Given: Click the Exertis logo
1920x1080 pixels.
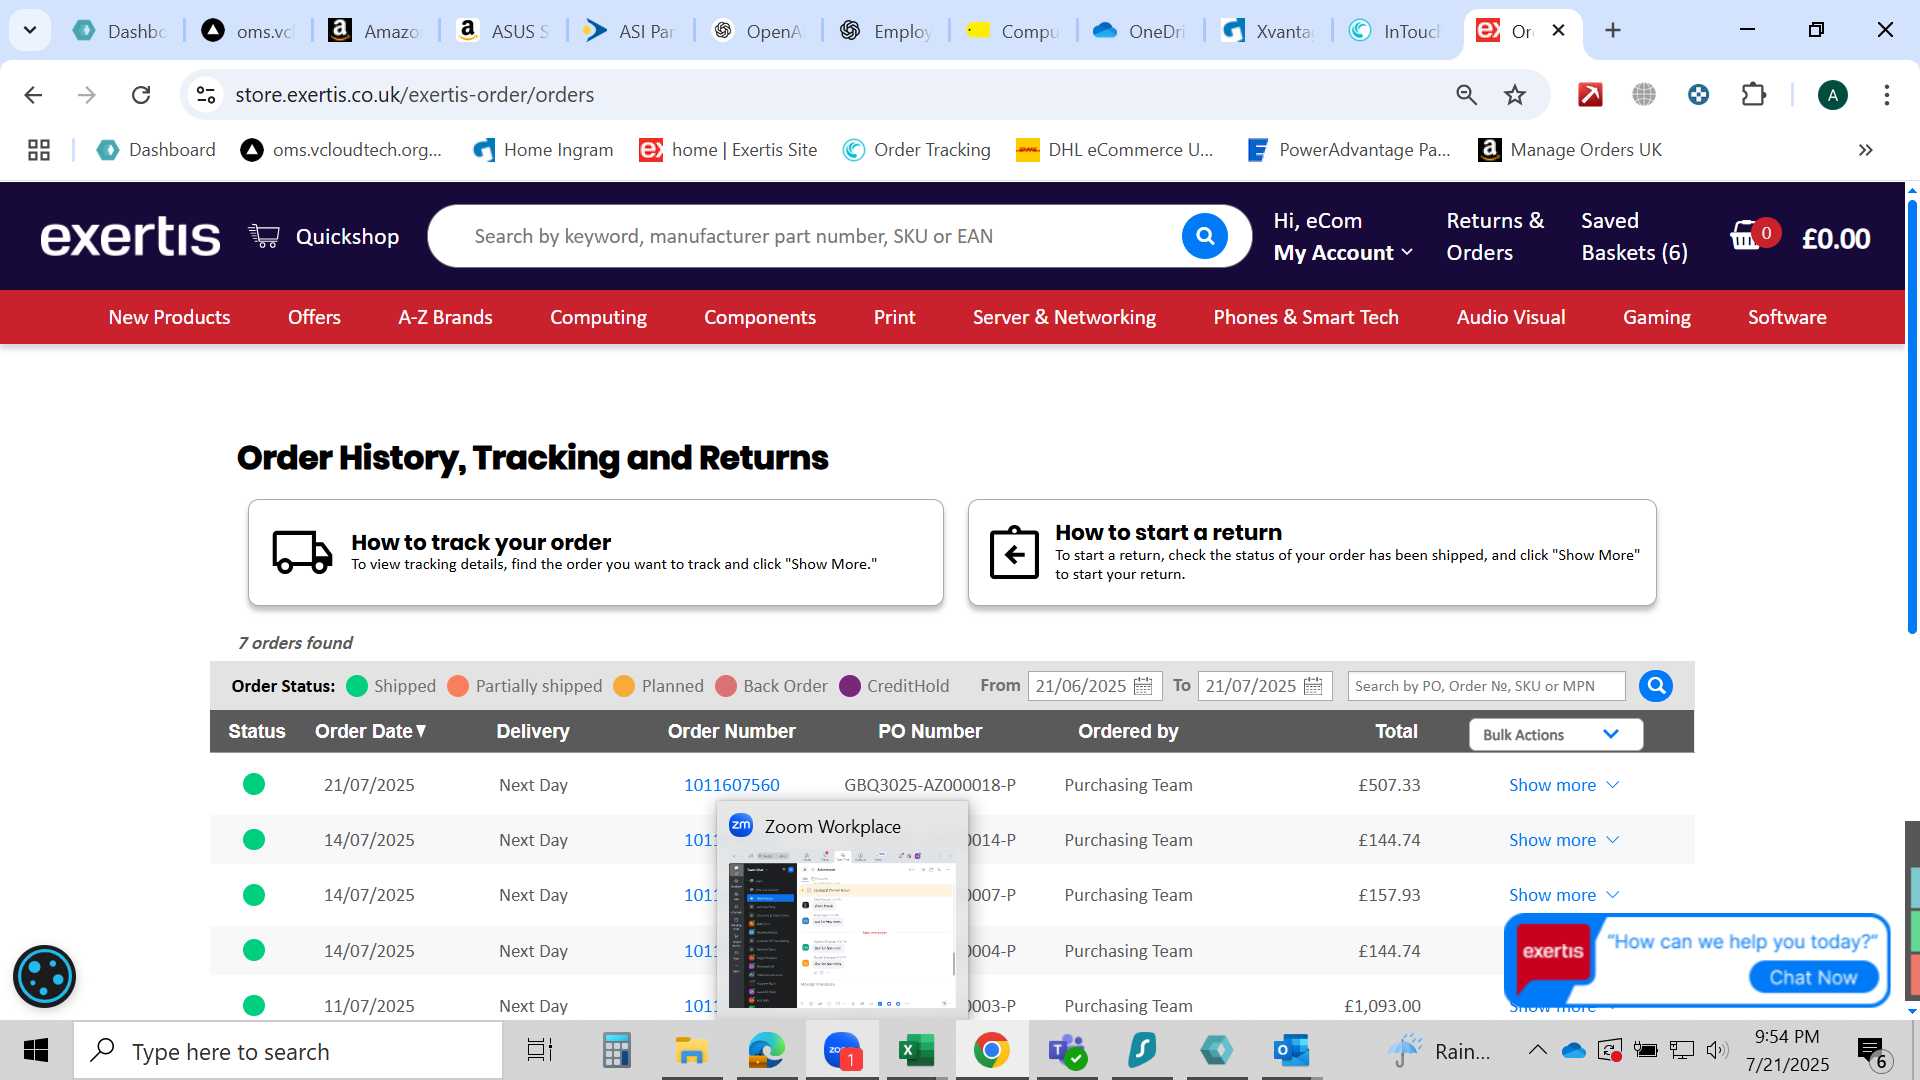Looking at the screenshot, I should pyautogui.click(x=130, y=237).
